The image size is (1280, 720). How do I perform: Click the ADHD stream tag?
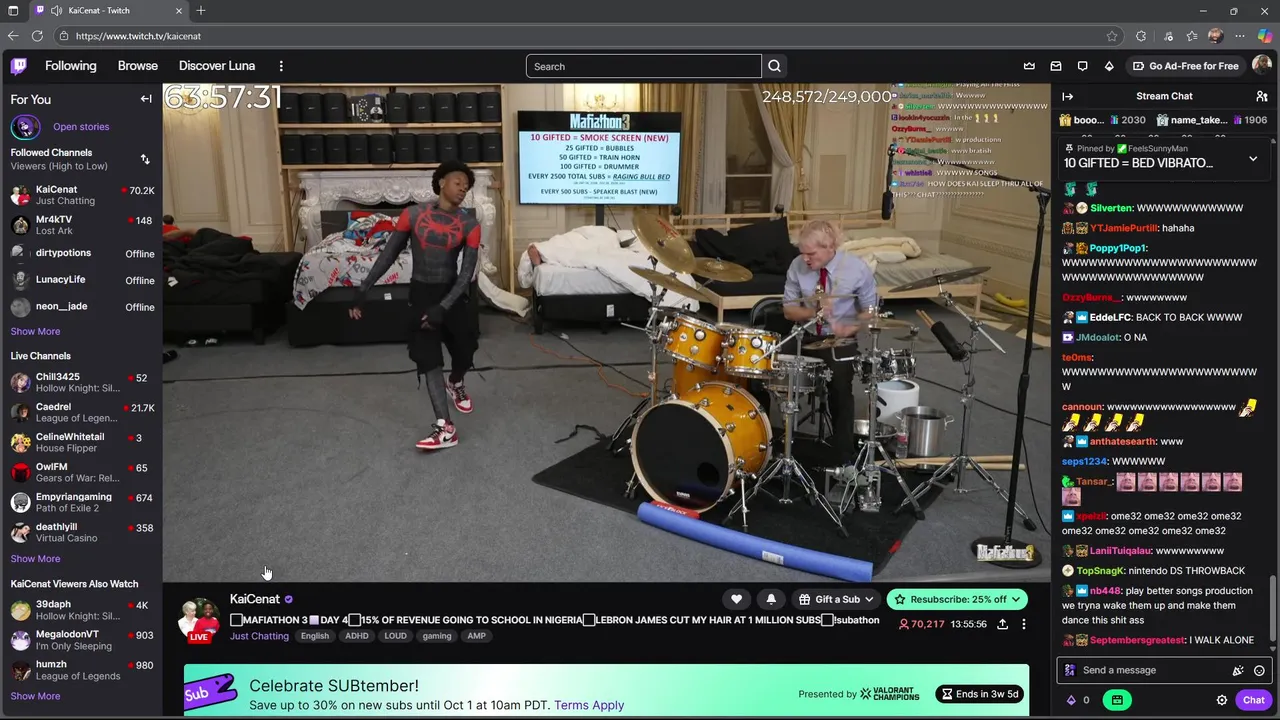357,636
